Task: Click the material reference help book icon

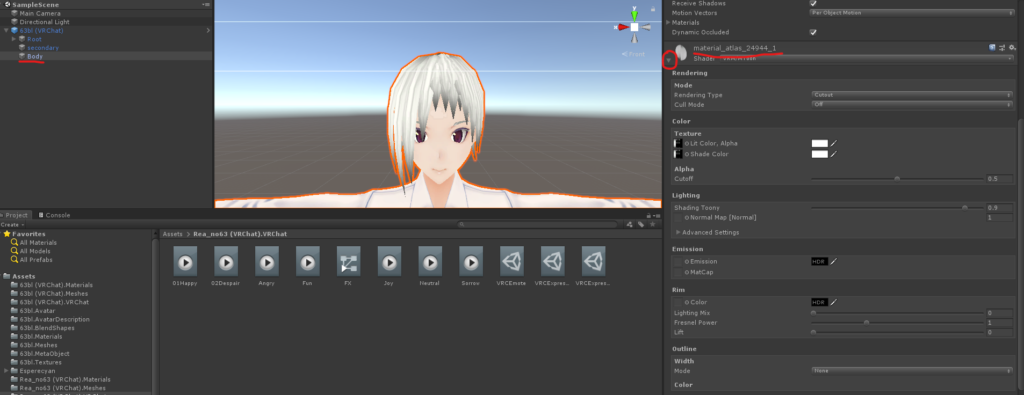Action: [992, 48]
